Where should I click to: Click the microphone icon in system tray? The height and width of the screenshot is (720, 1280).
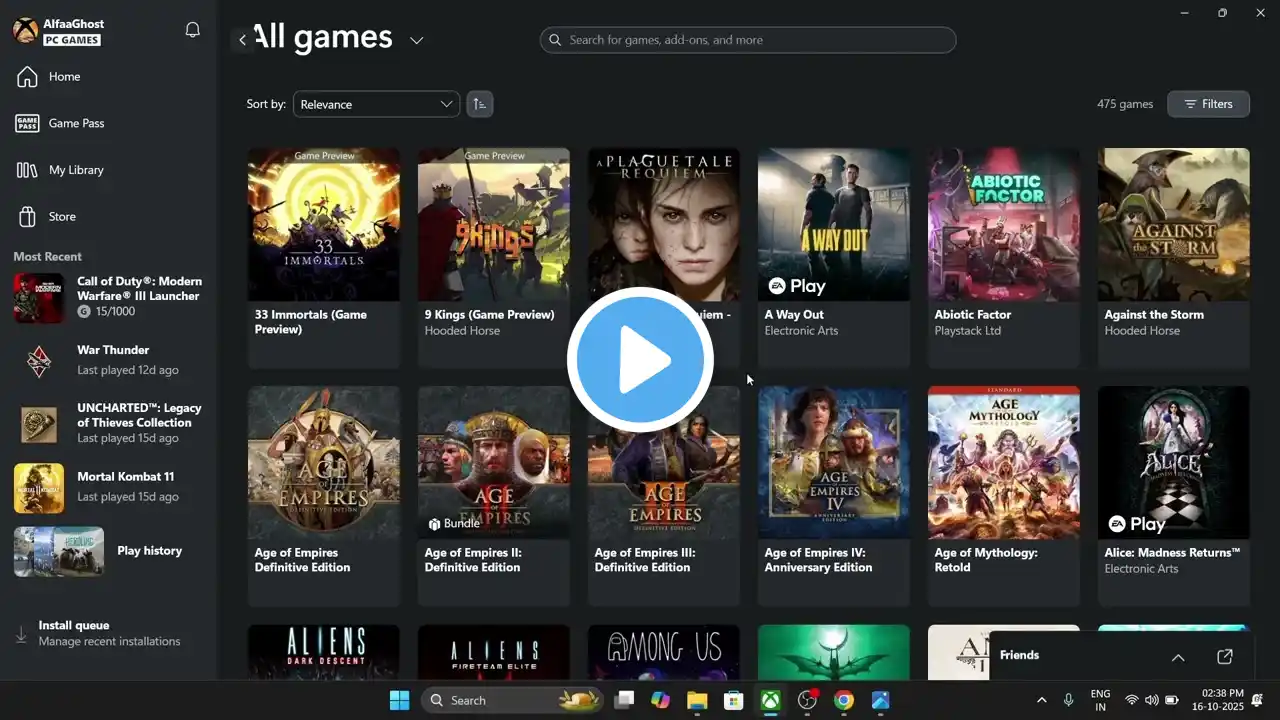tap(1069, 700)
